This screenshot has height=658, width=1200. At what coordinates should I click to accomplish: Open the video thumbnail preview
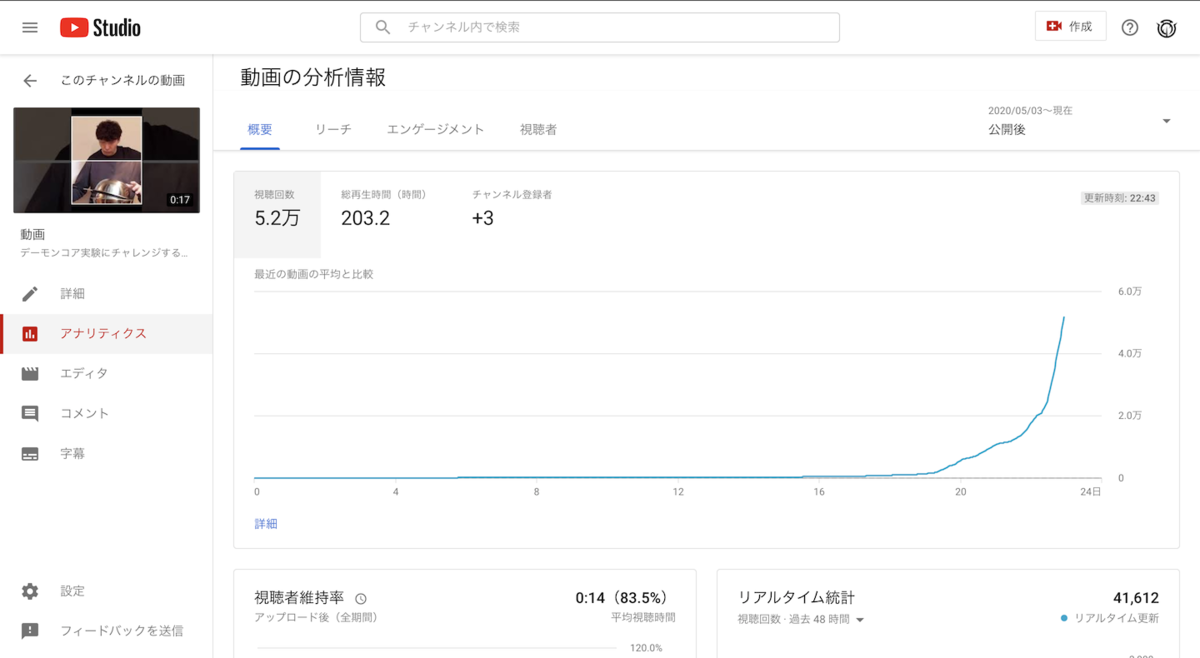106,160
